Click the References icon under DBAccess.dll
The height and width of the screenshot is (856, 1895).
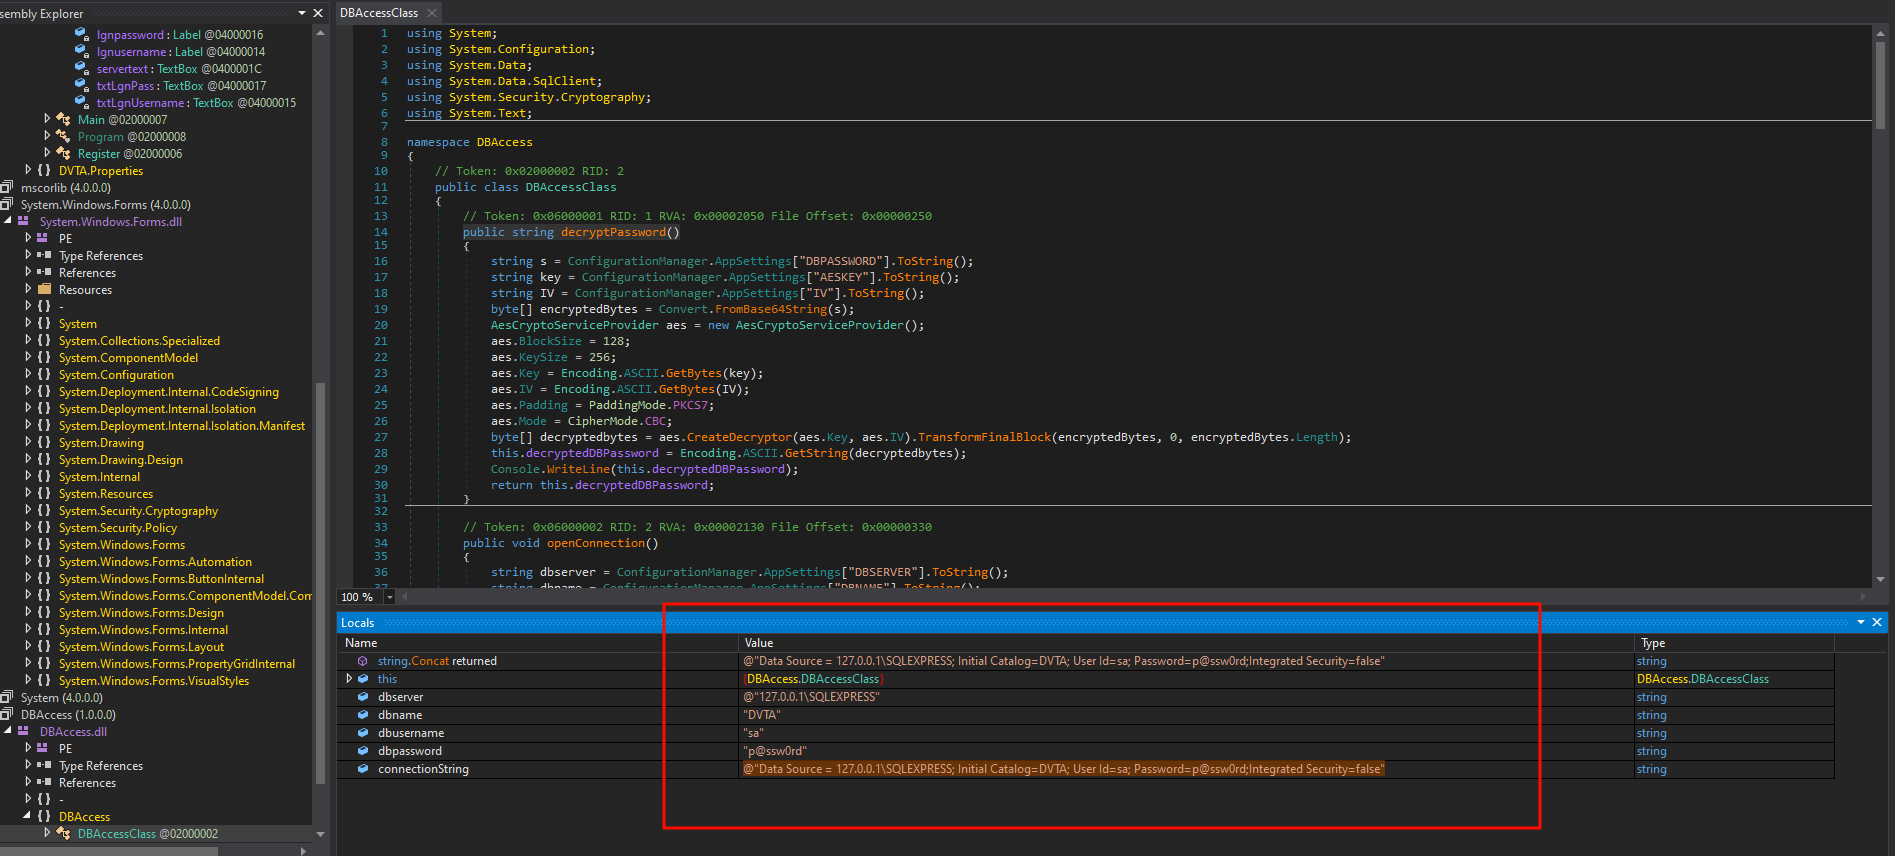coord(44,782)
